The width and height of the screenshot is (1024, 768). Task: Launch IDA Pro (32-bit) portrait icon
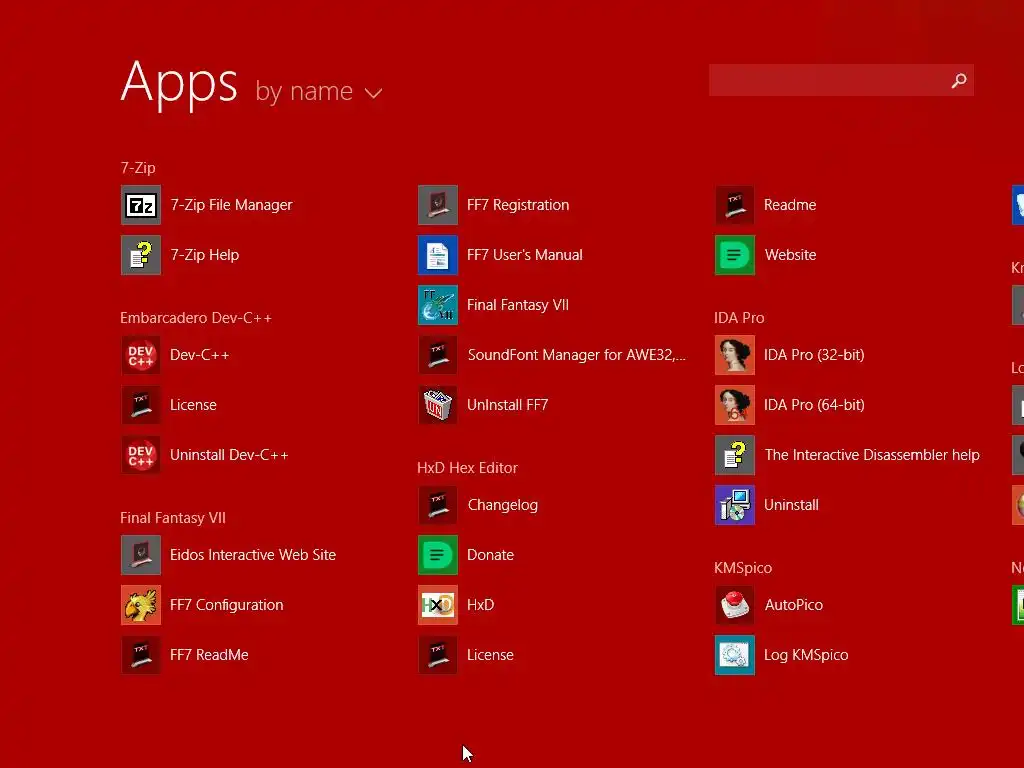click(x=735, y=355)
